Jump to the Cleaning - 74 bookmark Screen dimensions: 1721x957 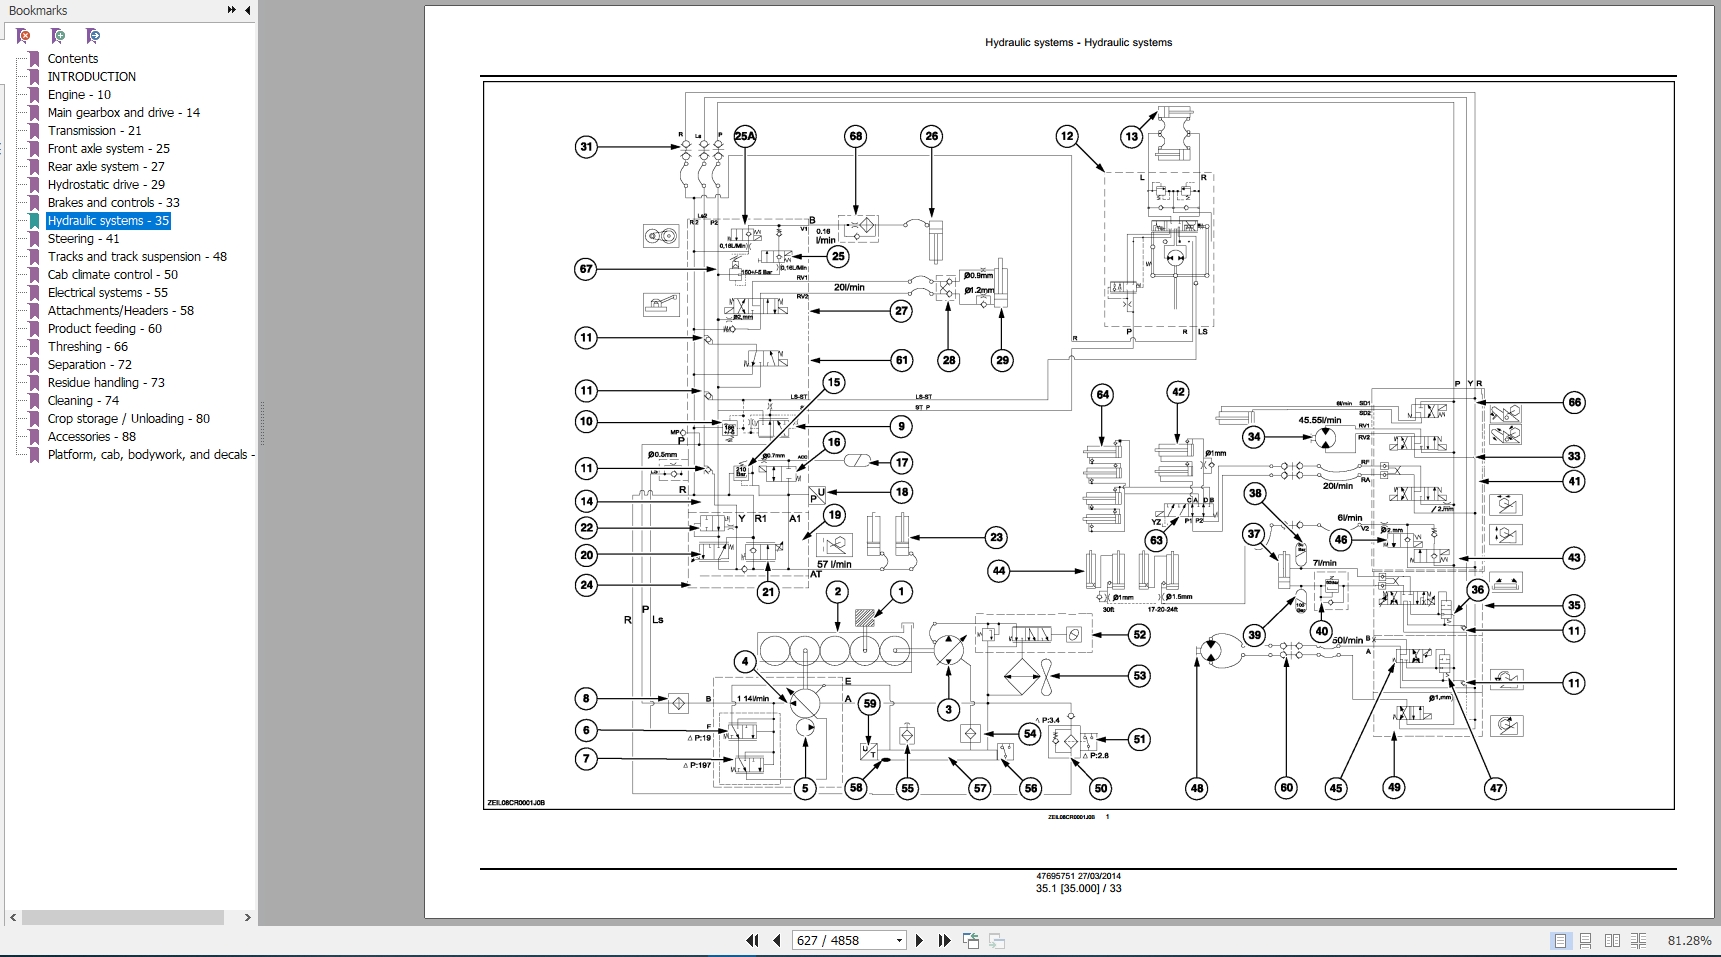coord(83,401)
